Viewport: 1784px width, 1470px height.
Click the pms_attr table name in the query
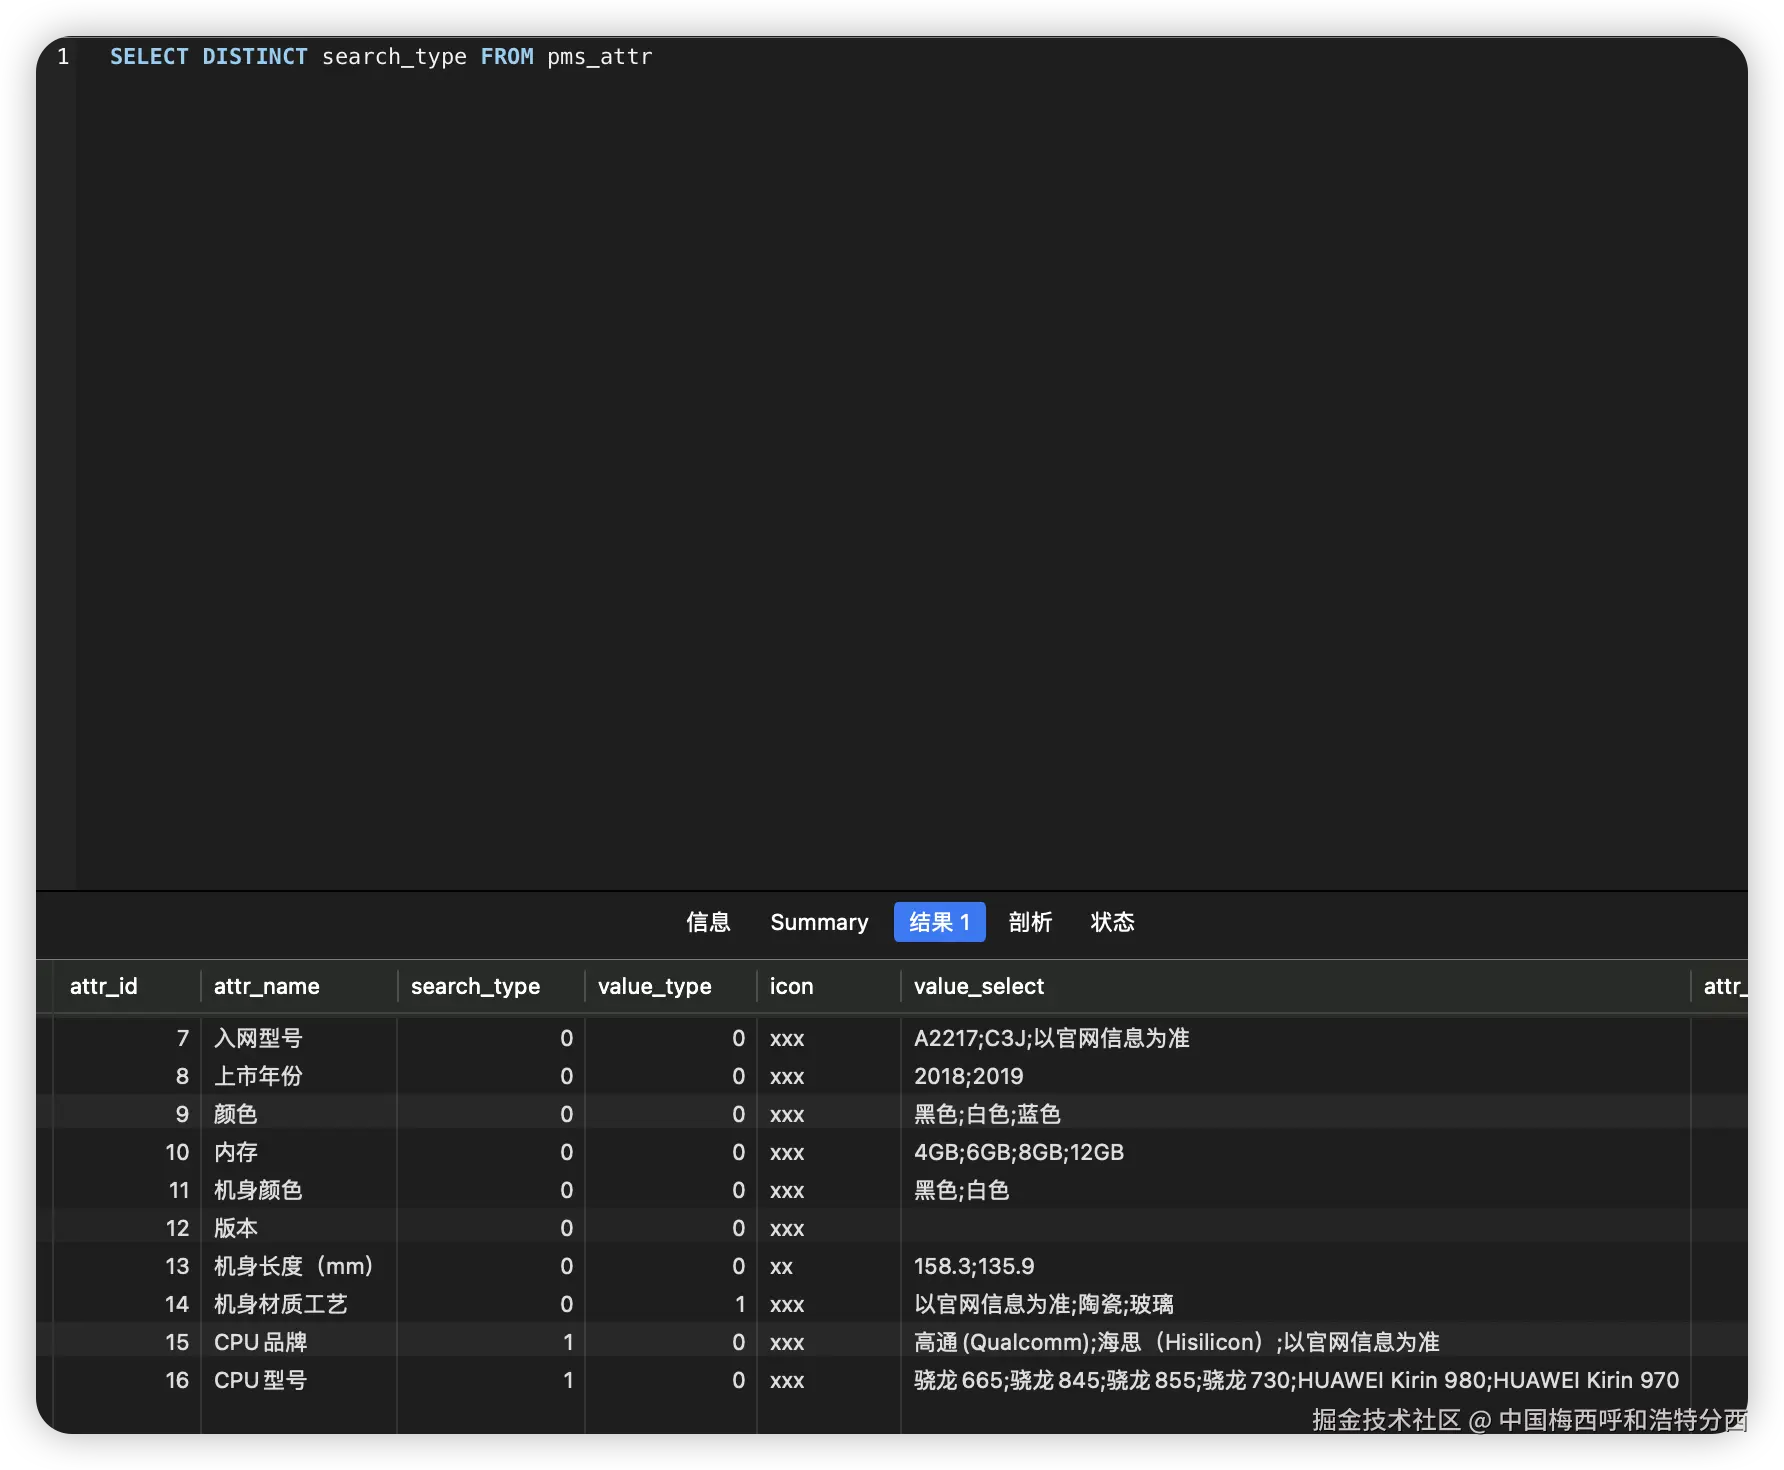pos(599,57)
